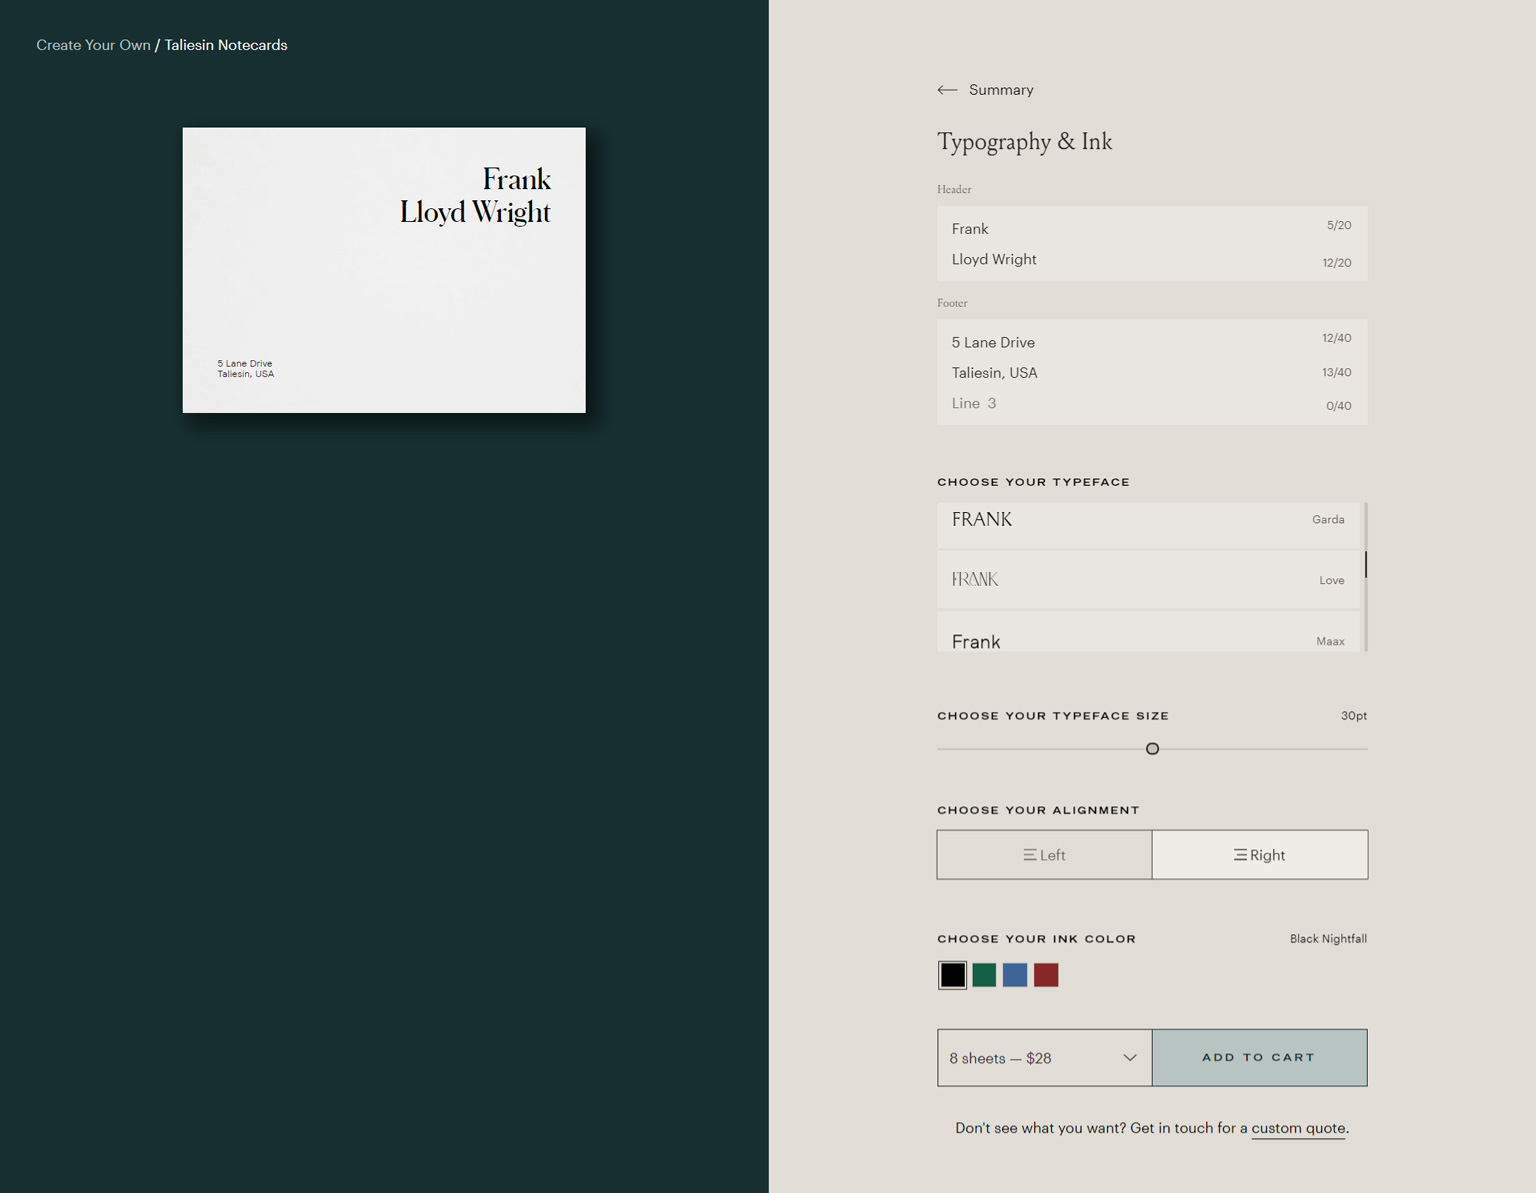Click the back arrow beside Summary
1536x1193 pixels.
tap(947, 90)
